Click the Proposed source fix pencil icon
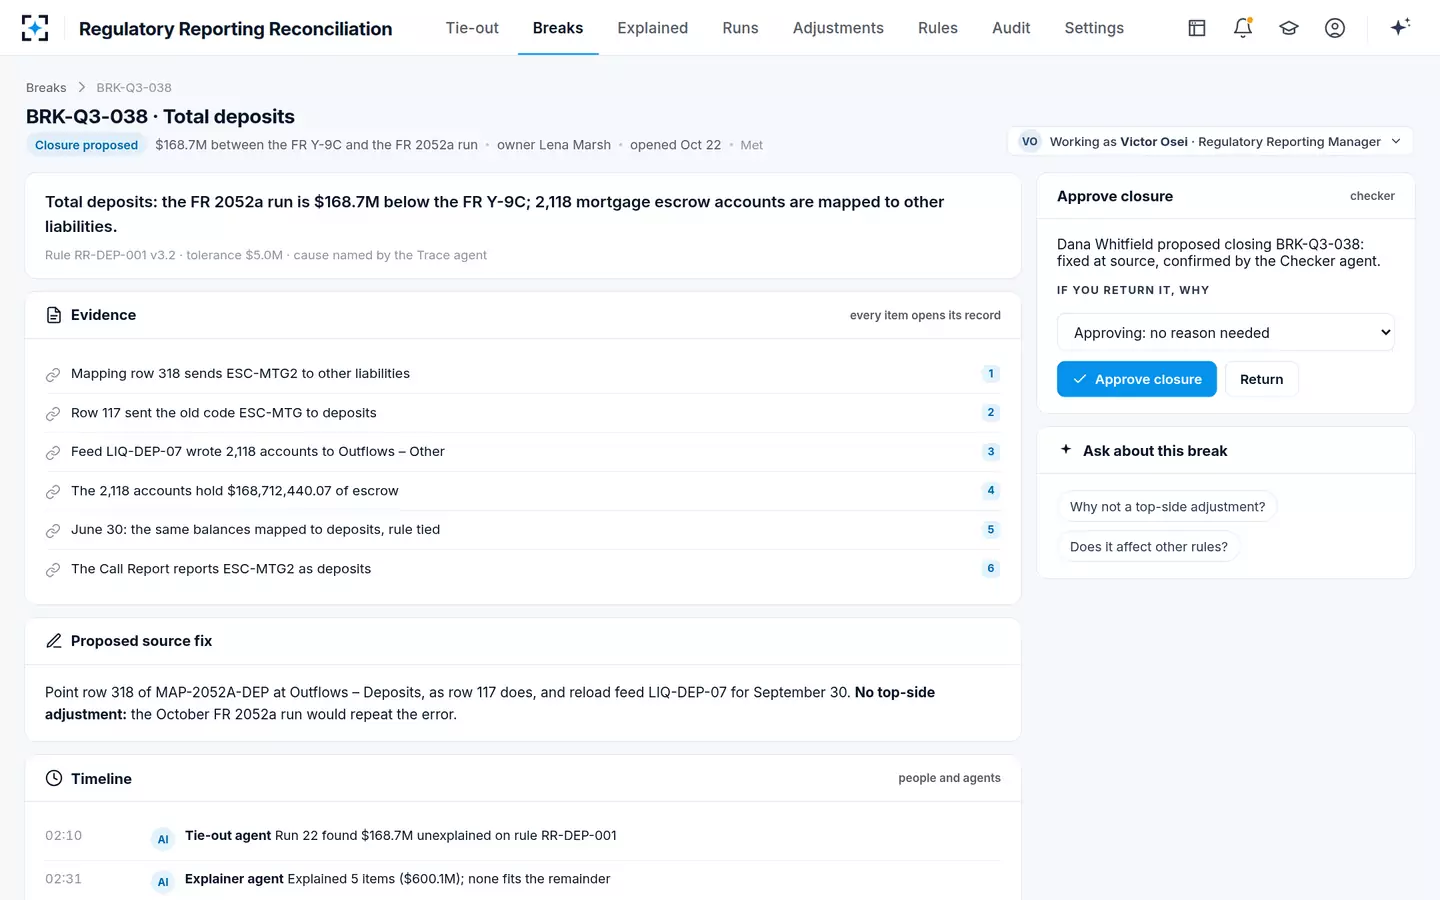The height and width of the screenshot is (900, 1440). (54, 641)
